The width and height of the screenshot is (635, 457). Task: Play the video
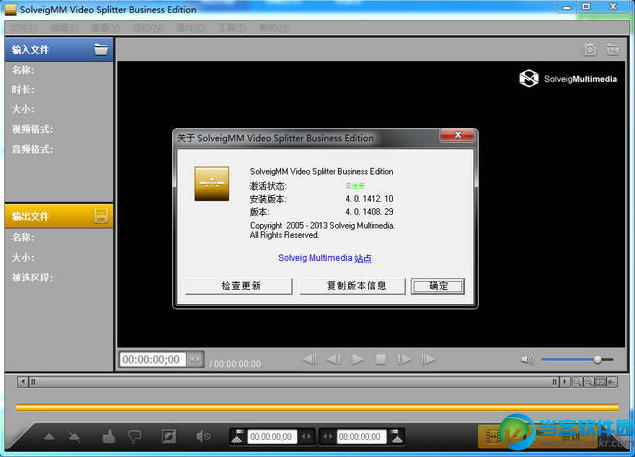click(357, 359)
